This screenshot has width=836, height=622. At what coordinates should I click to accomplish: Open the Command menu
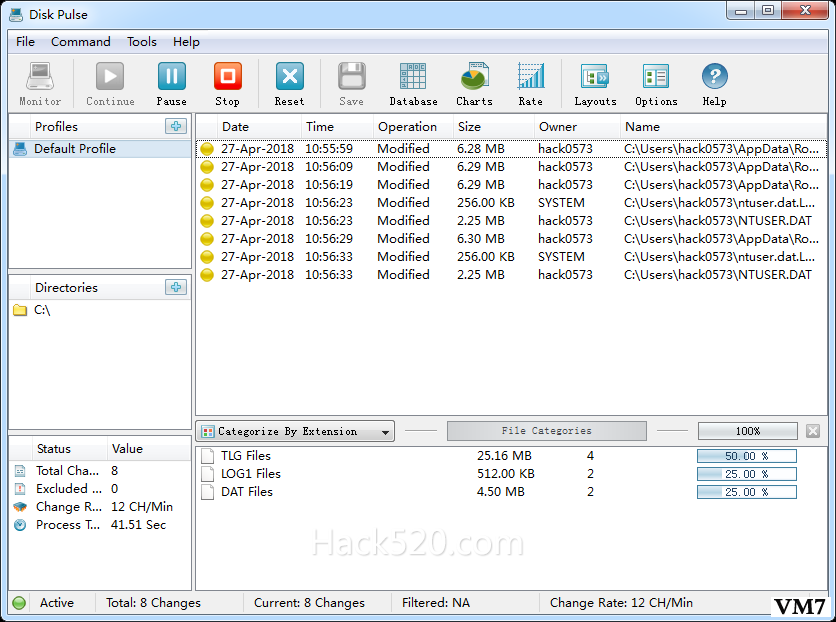coord(81,42)
